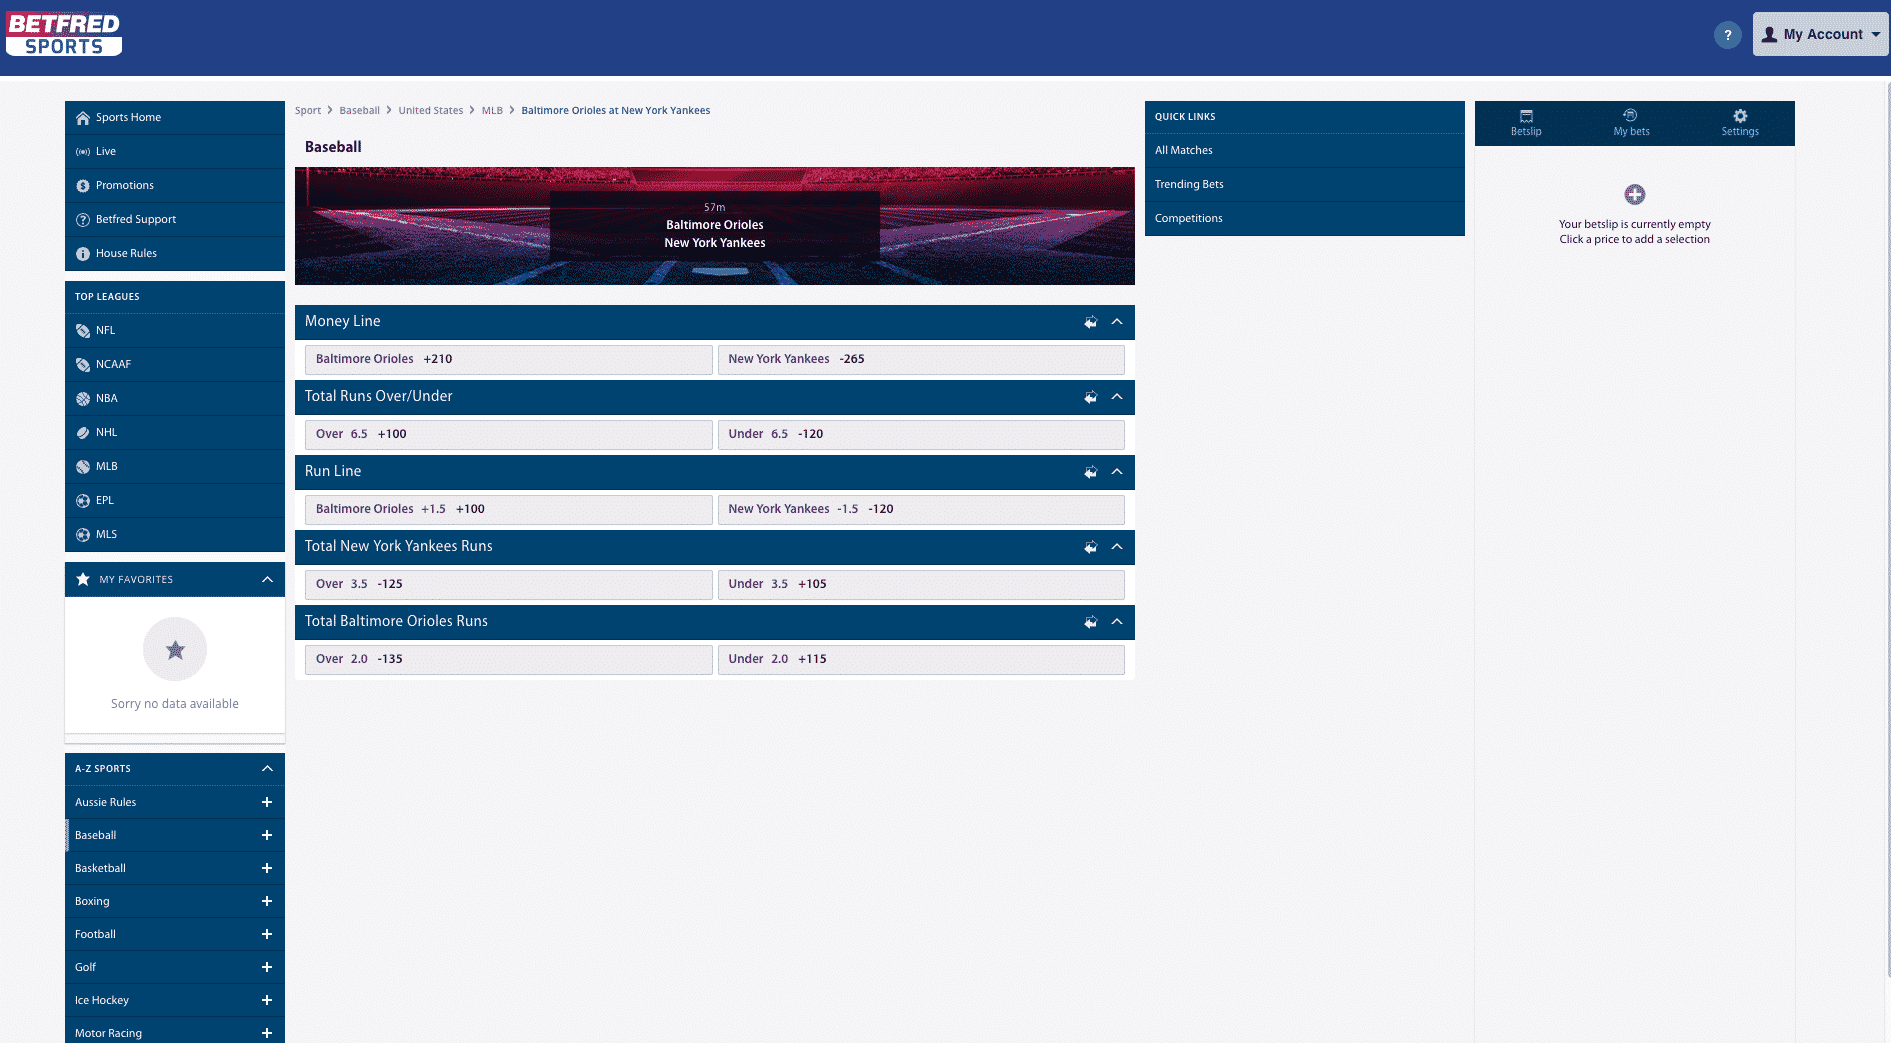
Task: Expand Golf in A-Z Sports
Action: tap(267, 967)
